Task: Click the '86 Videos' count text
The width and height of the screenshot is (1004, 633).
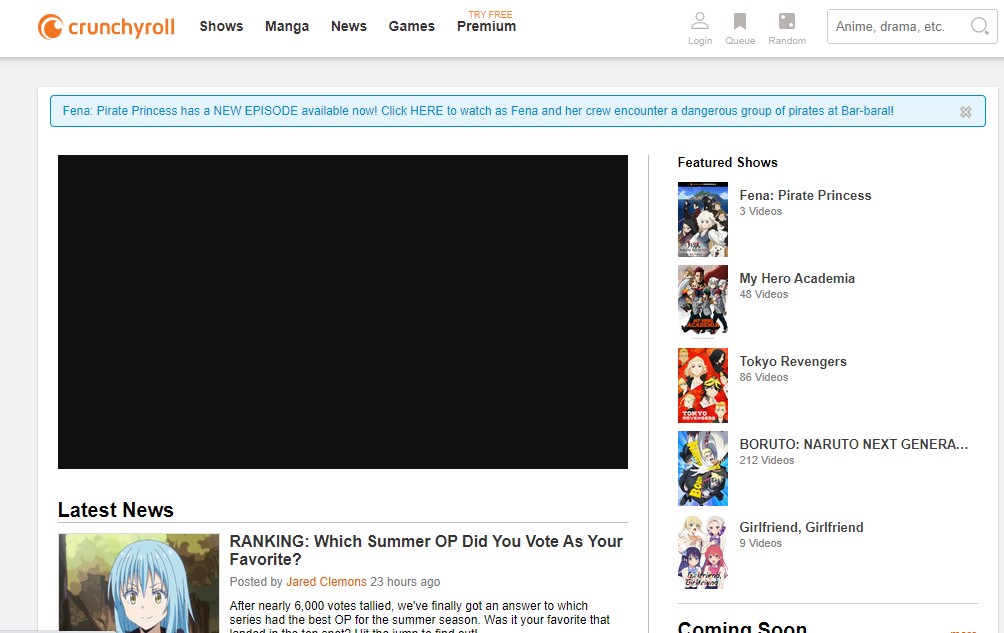Action: (764, 378)
